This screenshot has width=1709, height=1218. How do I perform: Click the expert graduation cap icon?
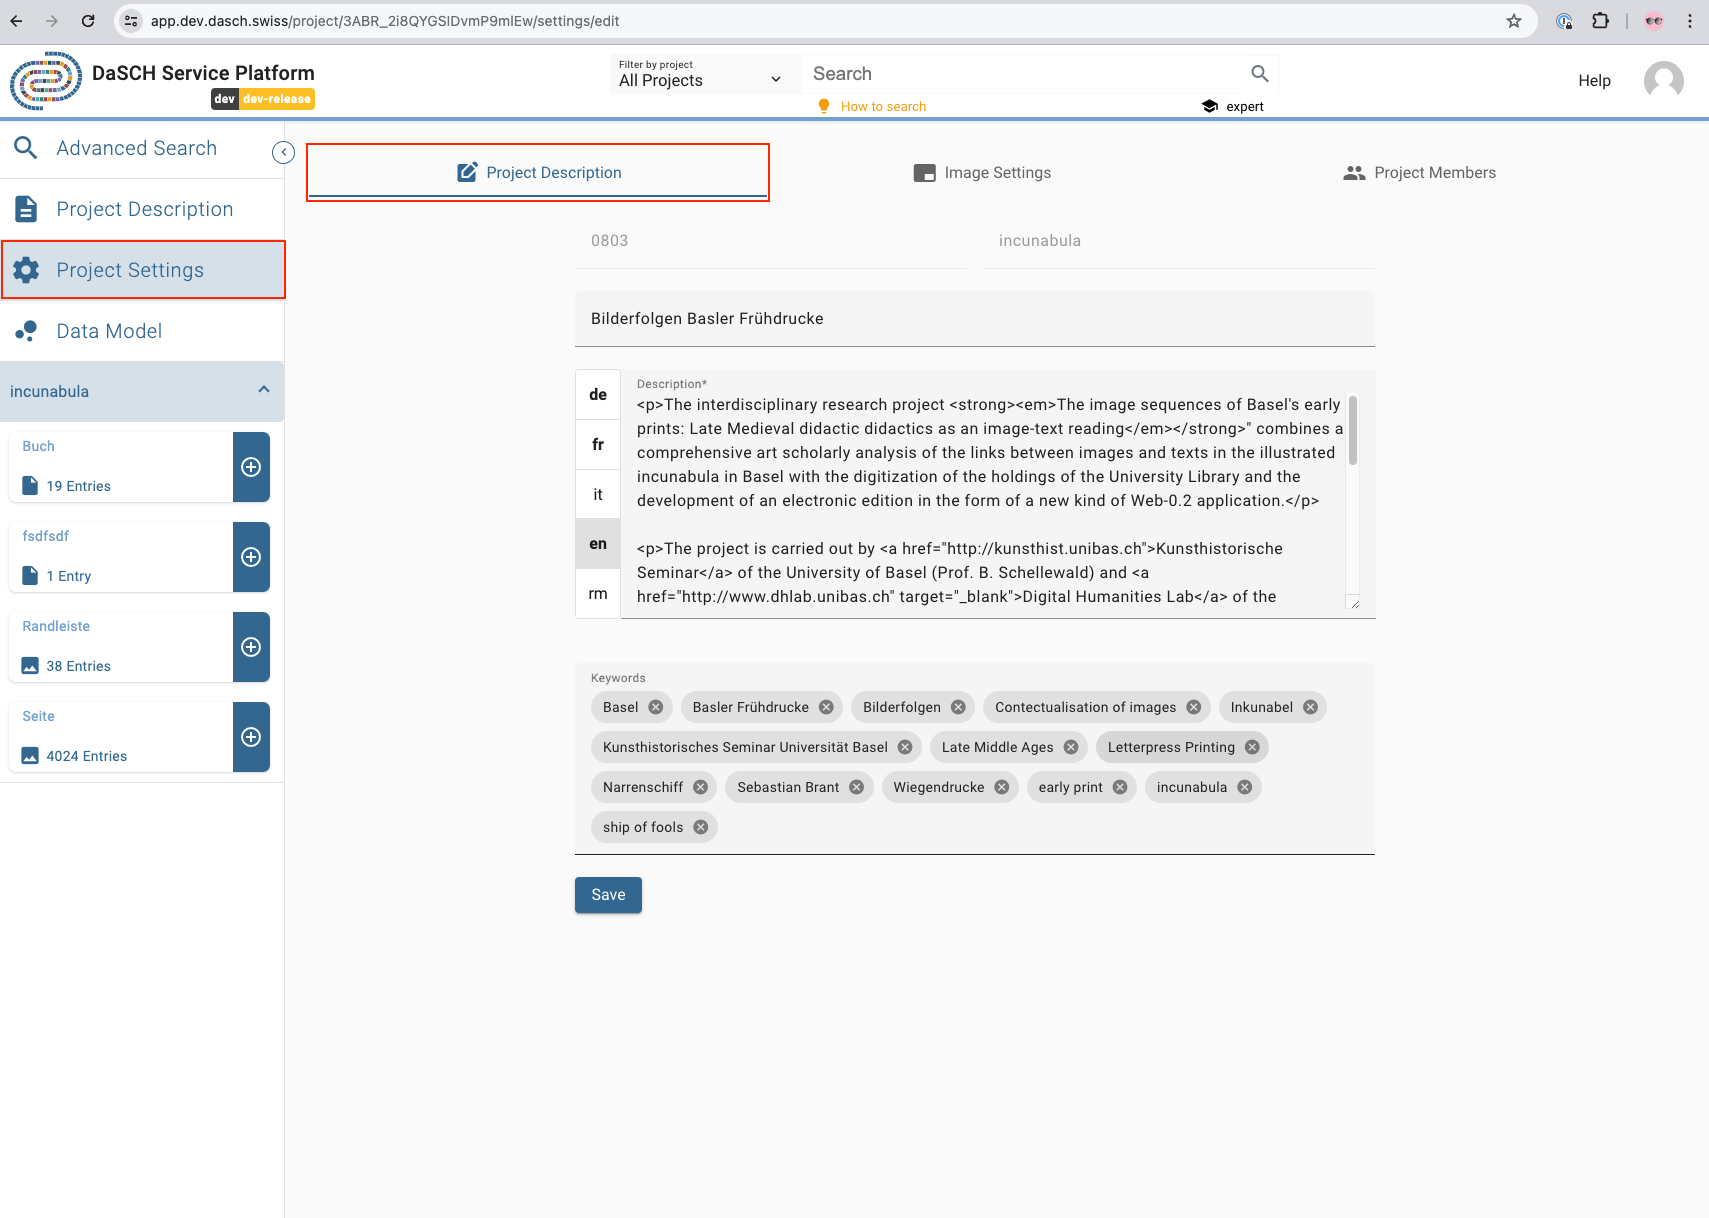(x=1209, y=105)
